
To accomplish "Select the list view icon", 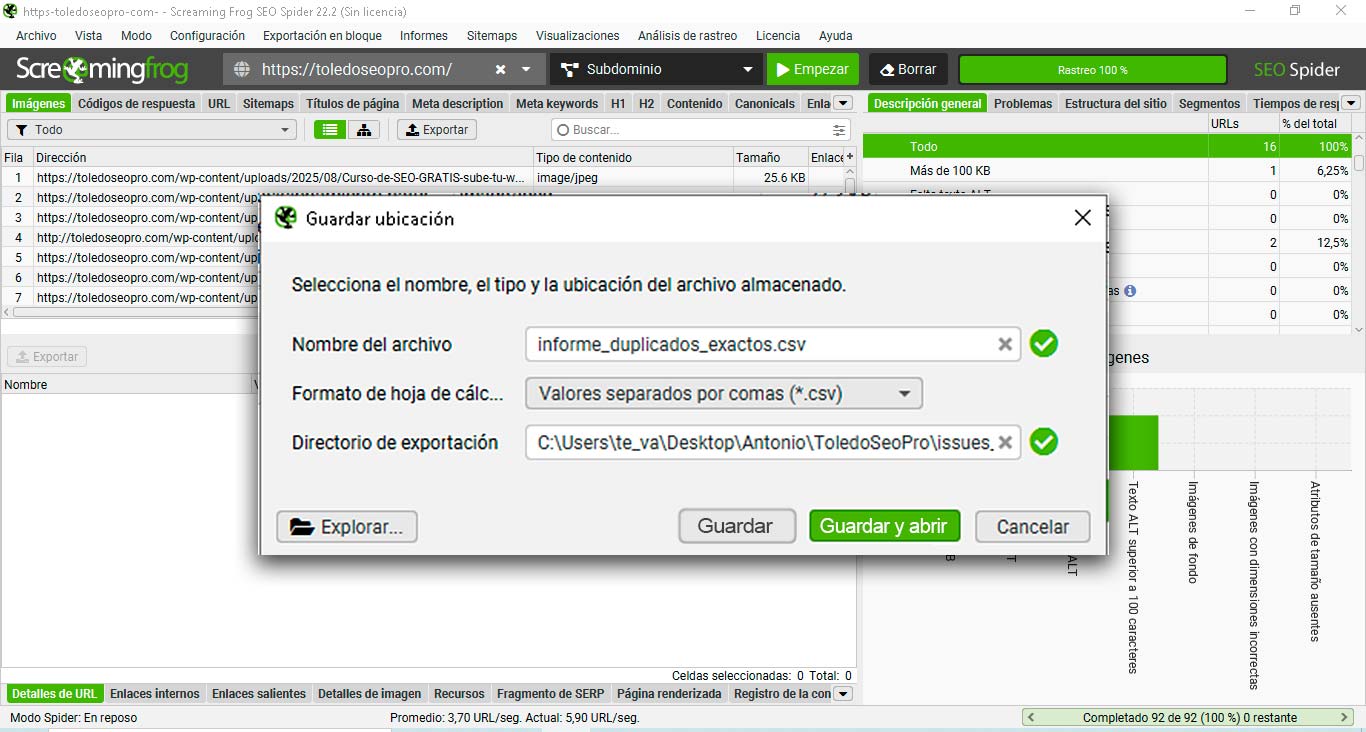I will (329, 129).
